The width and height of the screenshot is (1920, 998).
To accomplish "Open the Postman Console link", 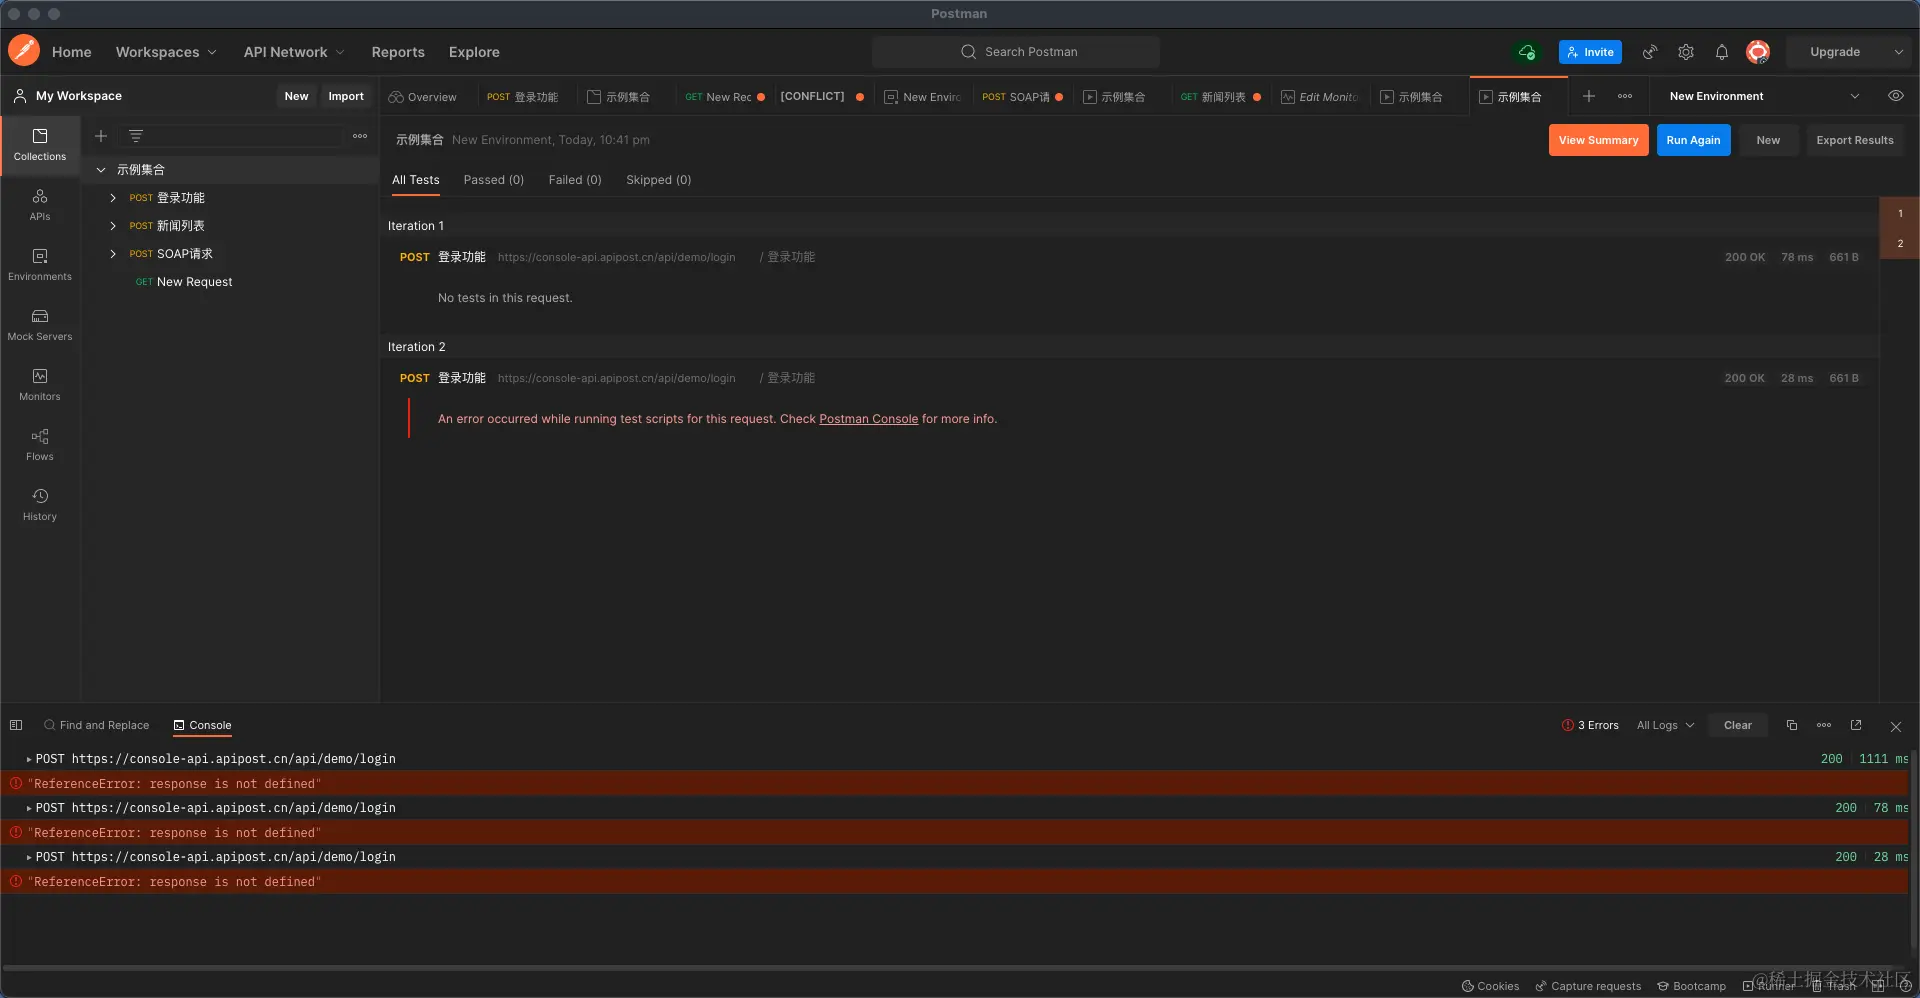I will point(868,419).
